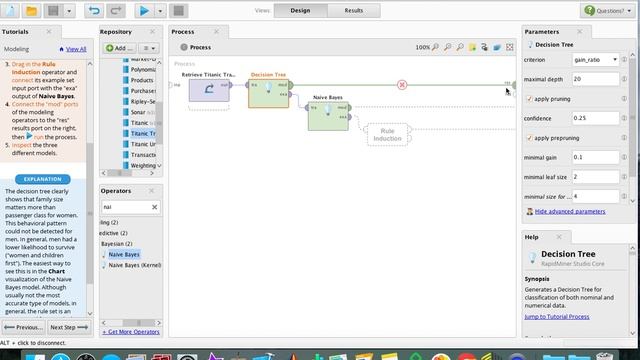The width and height of the screenshot is (640, 360).
Task: Open the Questions? help menu
Action: click(x=608, y=11)
